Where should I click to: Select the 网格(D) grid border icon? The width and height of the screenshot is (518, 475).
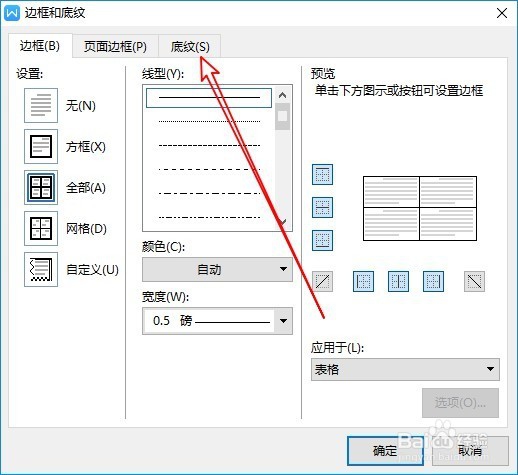41,228
